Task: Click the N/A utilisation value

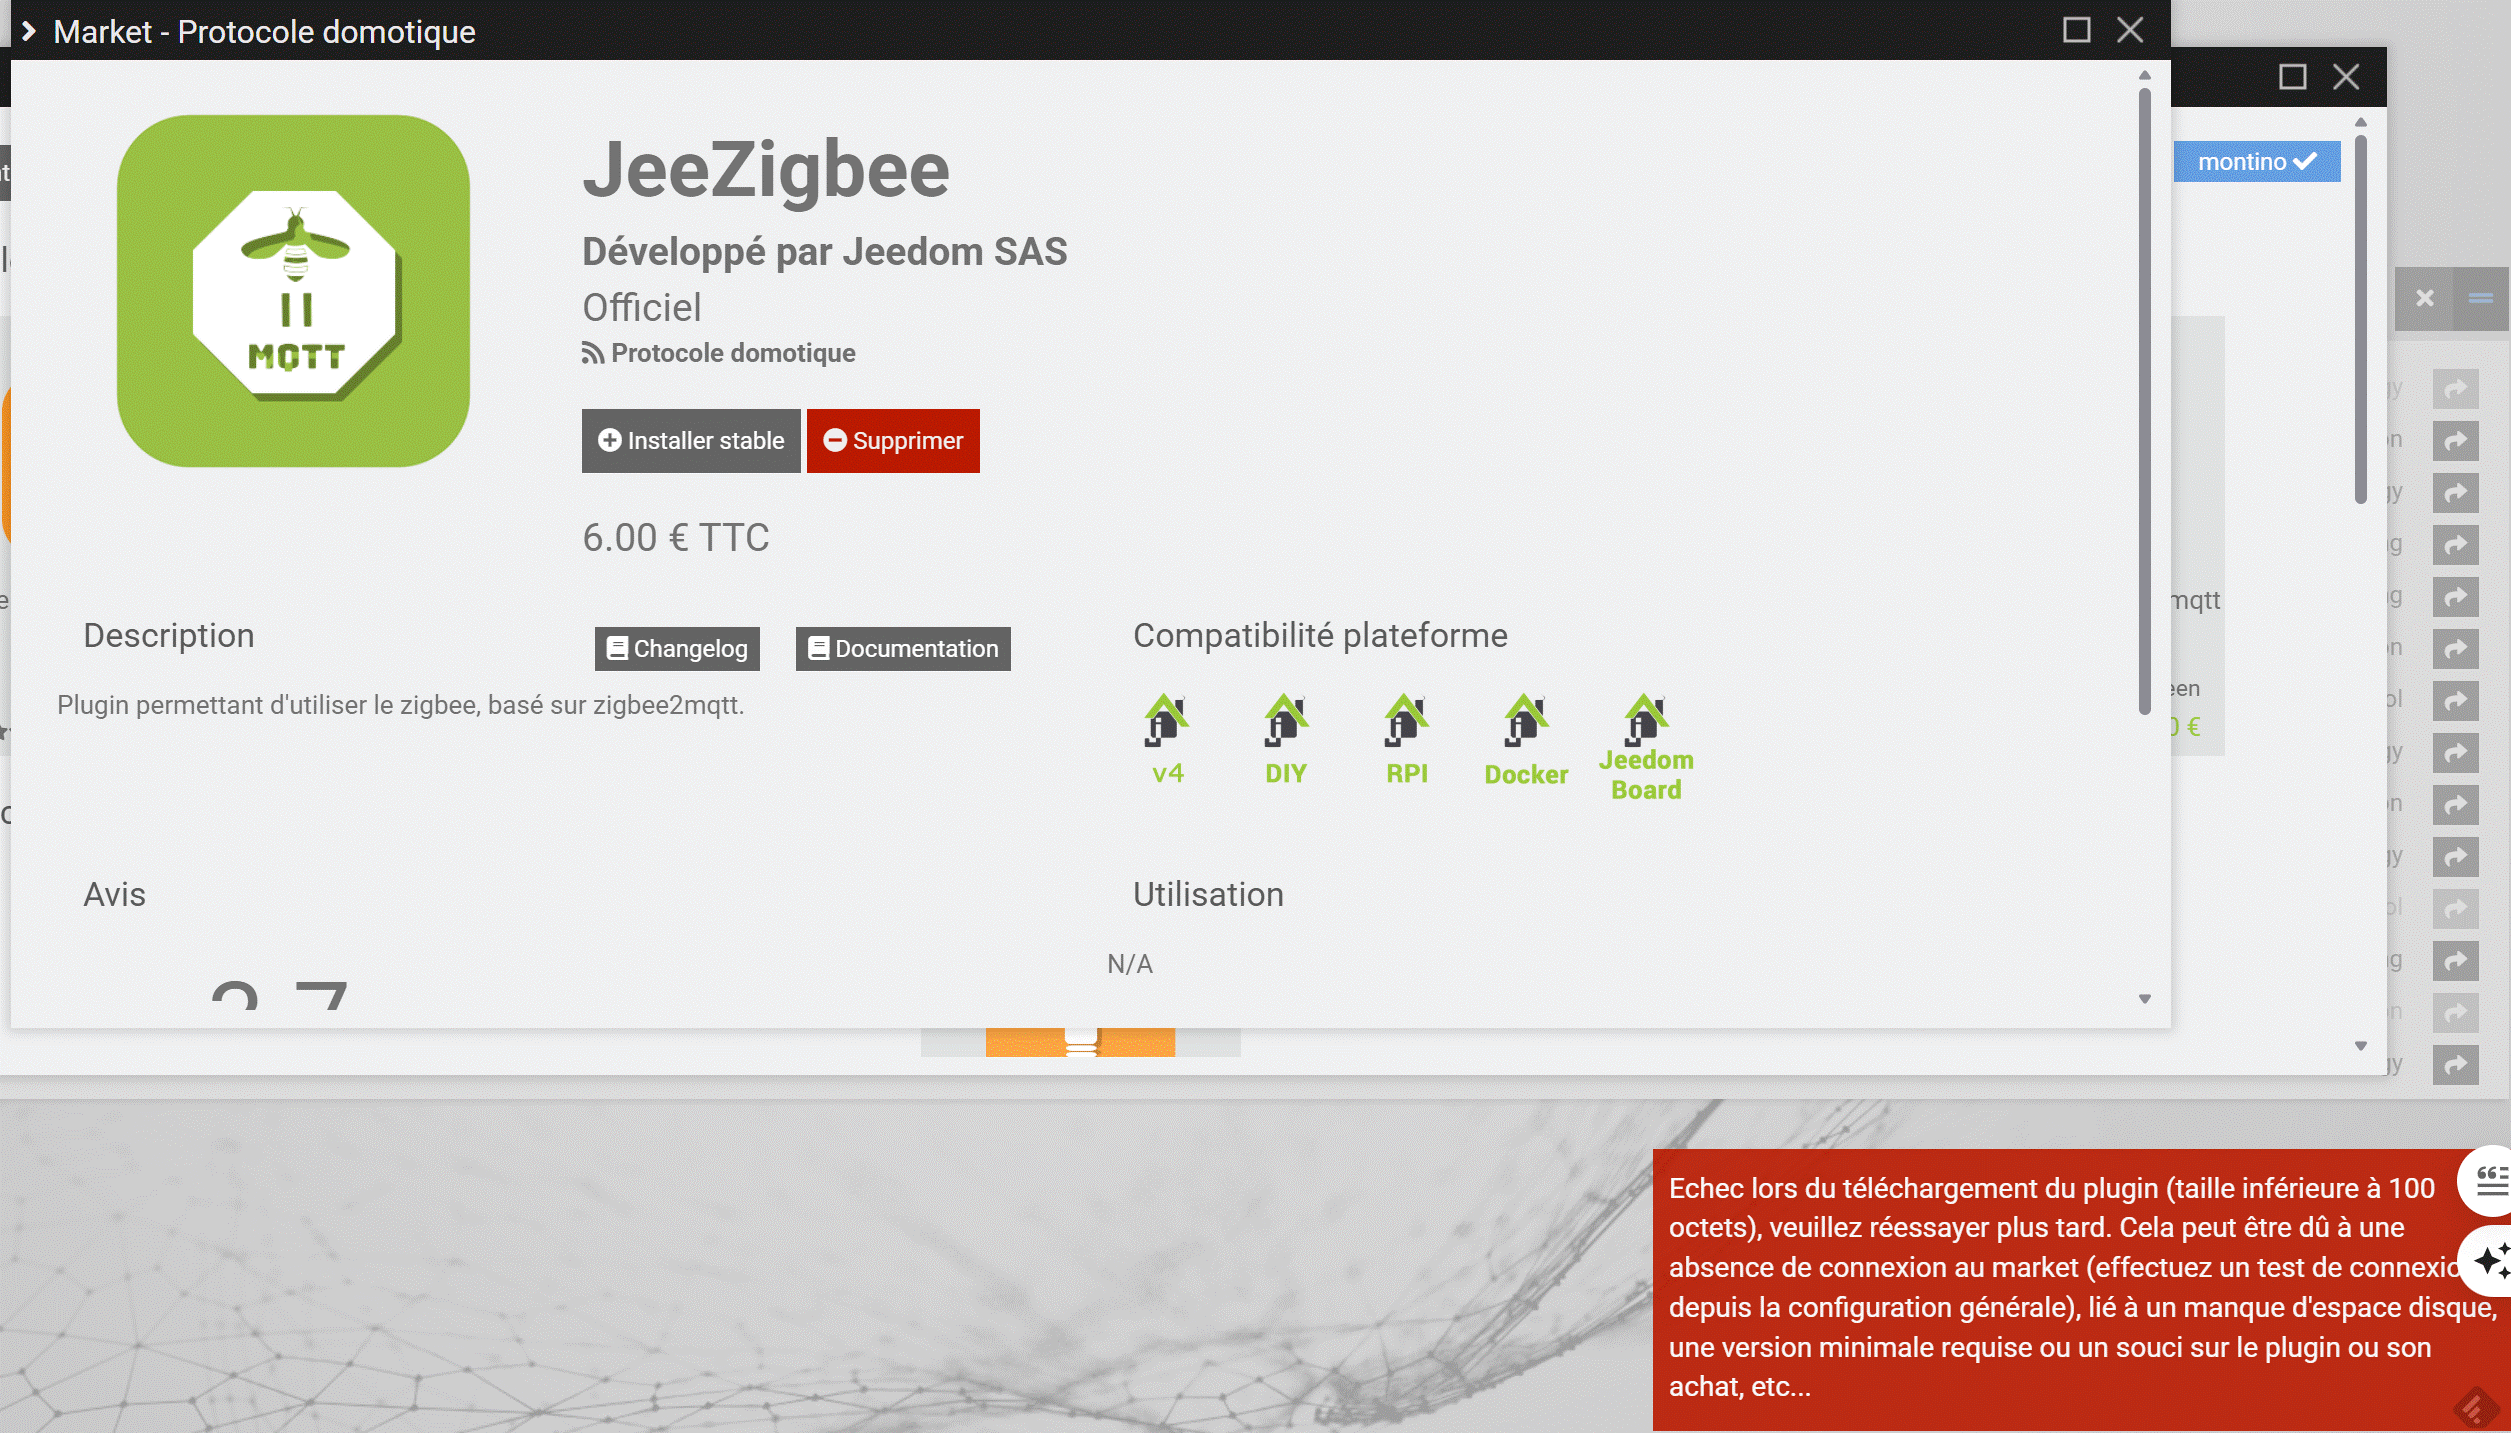Action: pyautogui.click(x=1130, y=964)
